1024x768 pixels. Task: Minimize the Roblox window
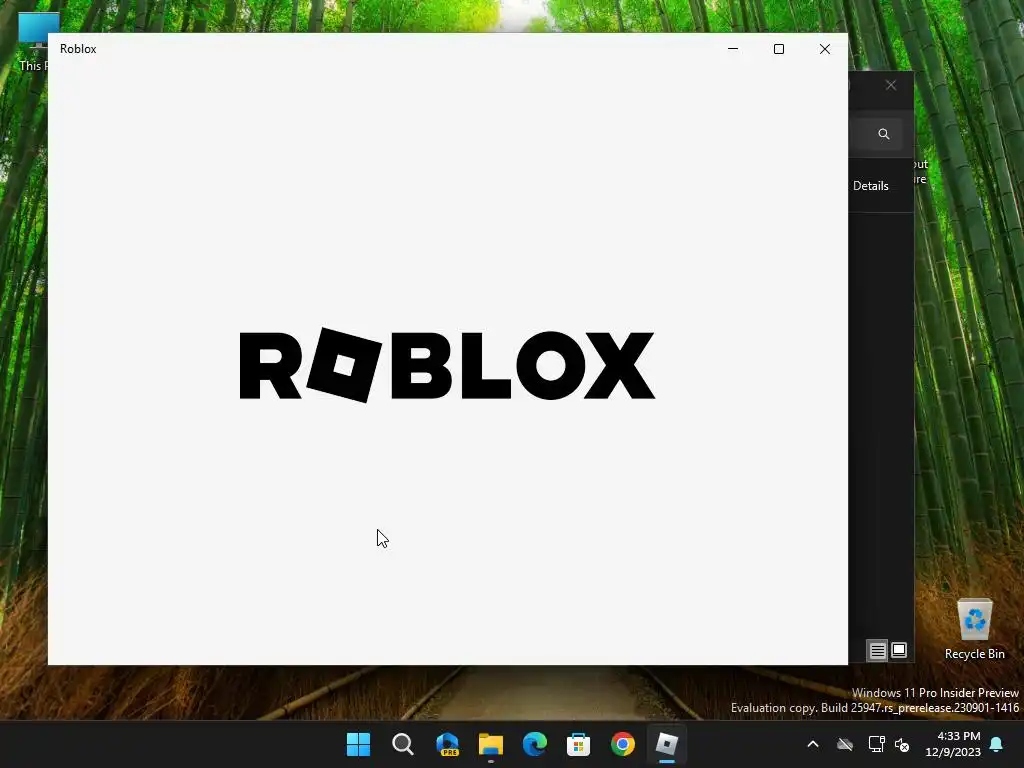(x=733, y=49)
